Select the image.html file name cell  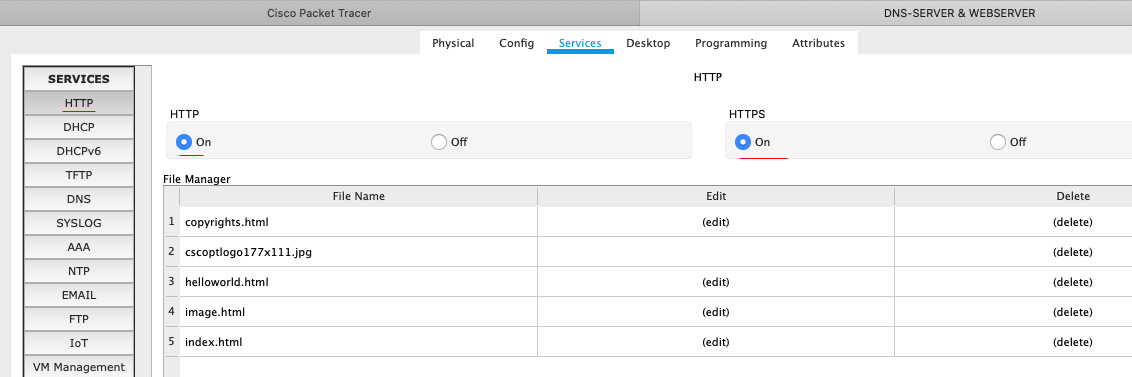pyautogui.click(x=358, y=312)
